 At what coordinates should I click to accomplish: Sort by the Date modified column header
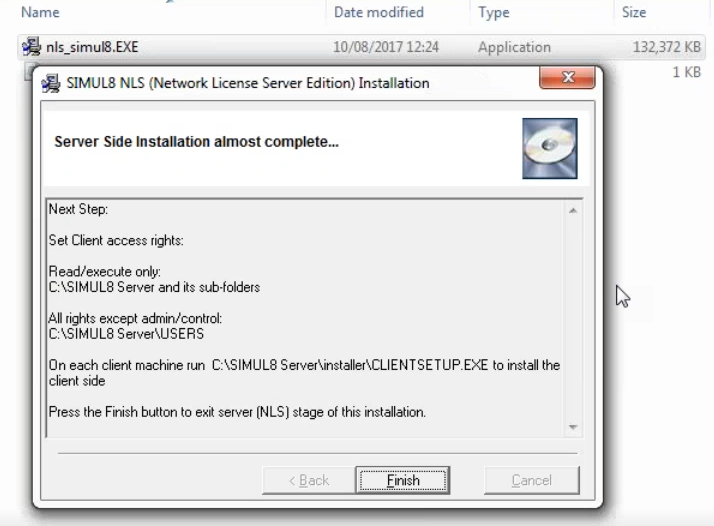pos(379,13)
